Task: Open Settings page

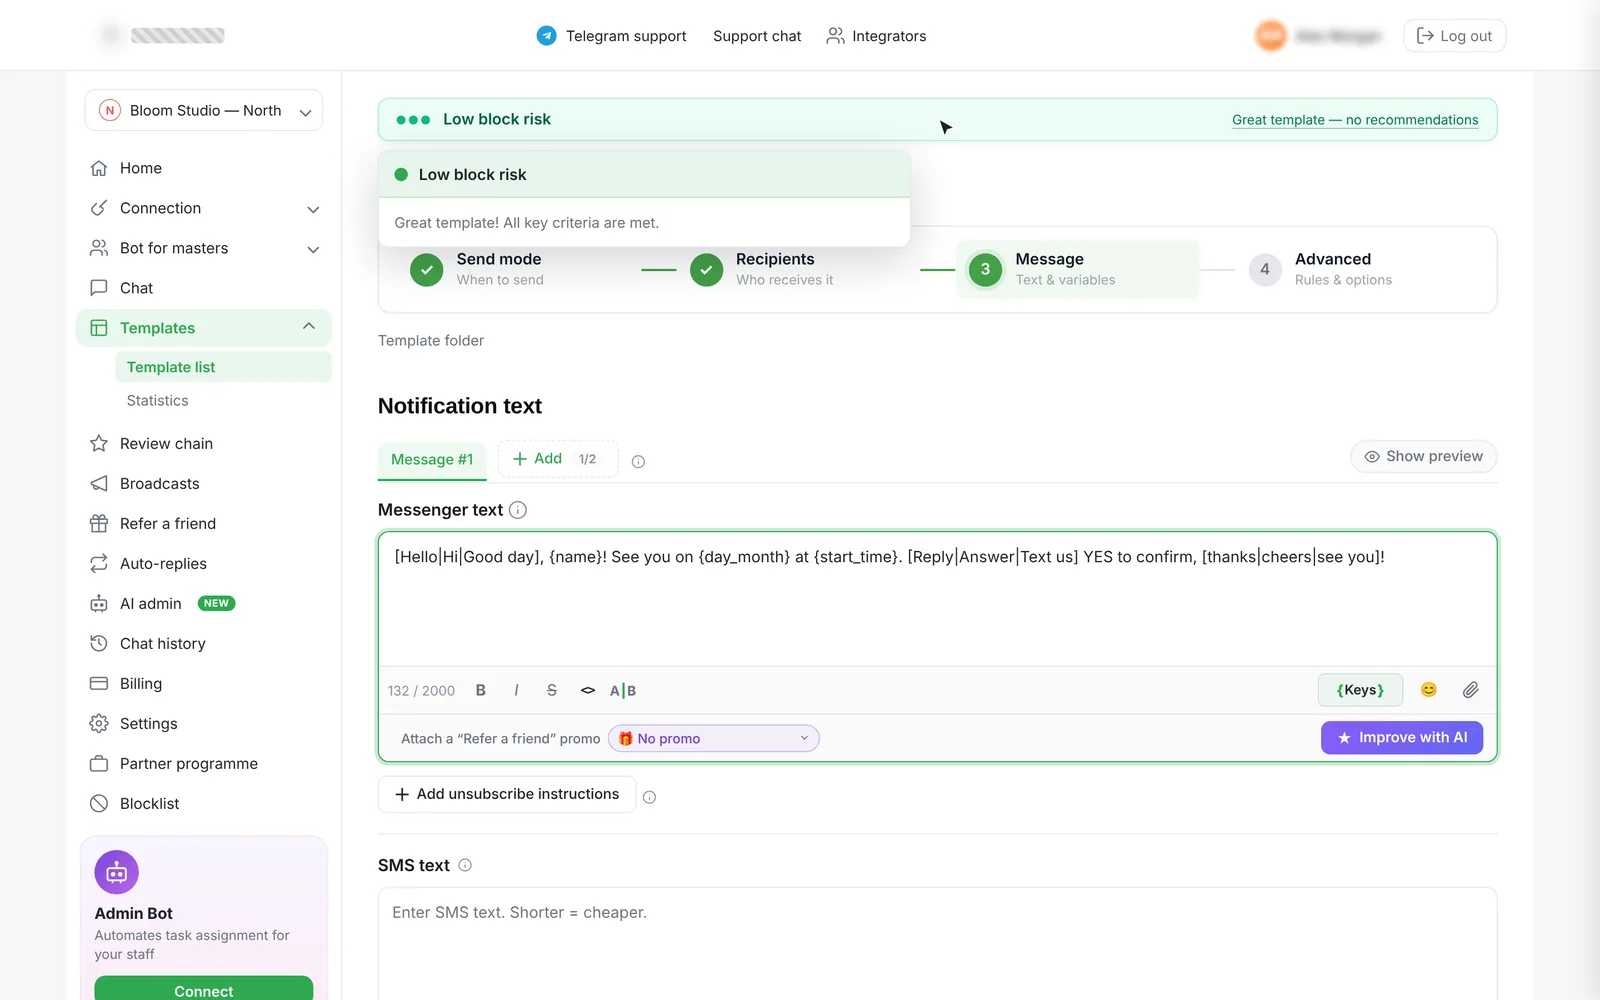Action: click(x=204, y=723)
